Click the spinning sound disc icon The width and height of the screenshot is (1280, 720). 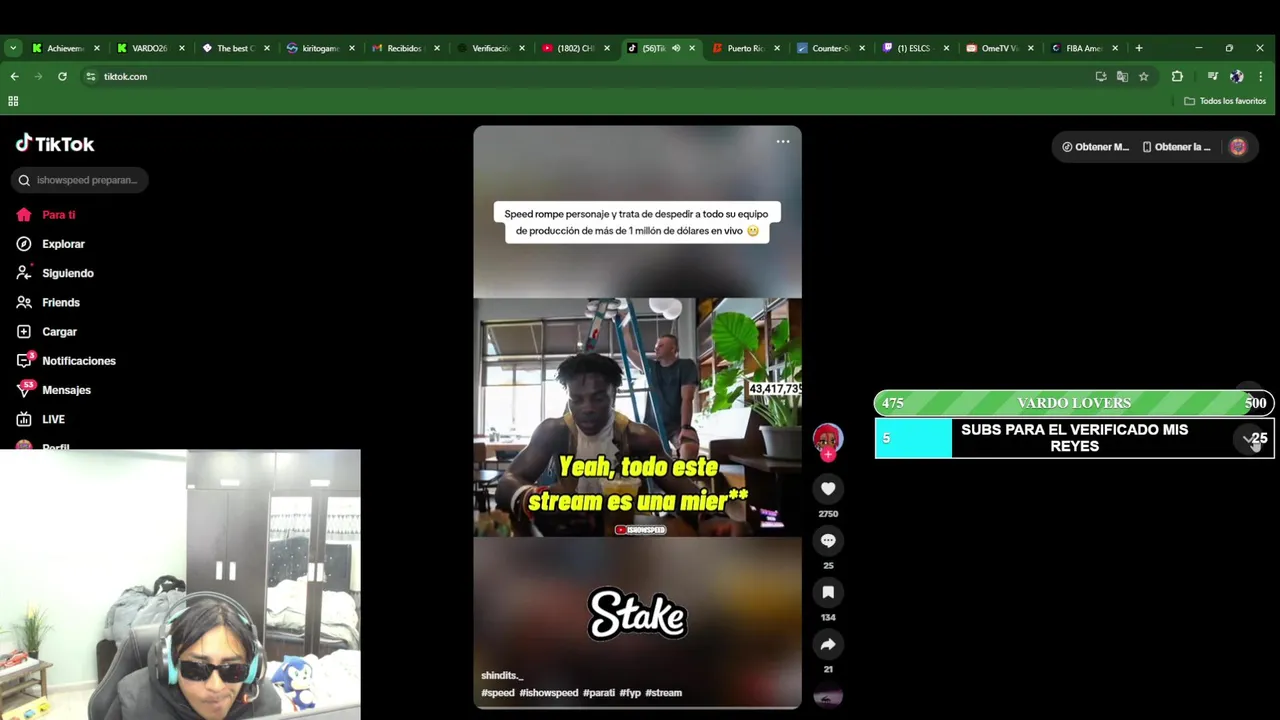tap(827, 697)
